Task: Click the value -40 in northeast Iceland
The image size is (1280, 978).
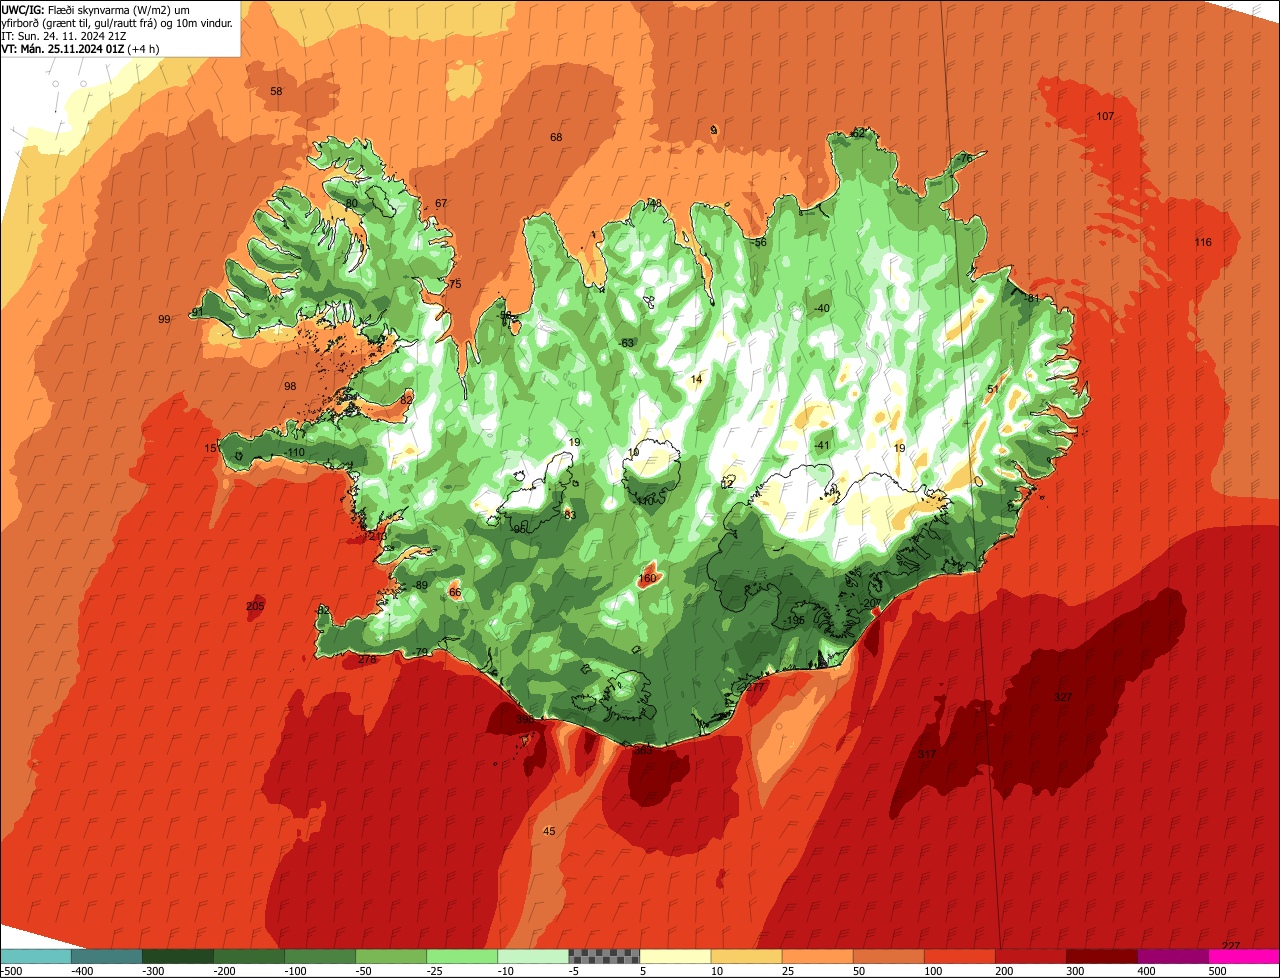Action: pyautogui.click(x=822, y=308)
